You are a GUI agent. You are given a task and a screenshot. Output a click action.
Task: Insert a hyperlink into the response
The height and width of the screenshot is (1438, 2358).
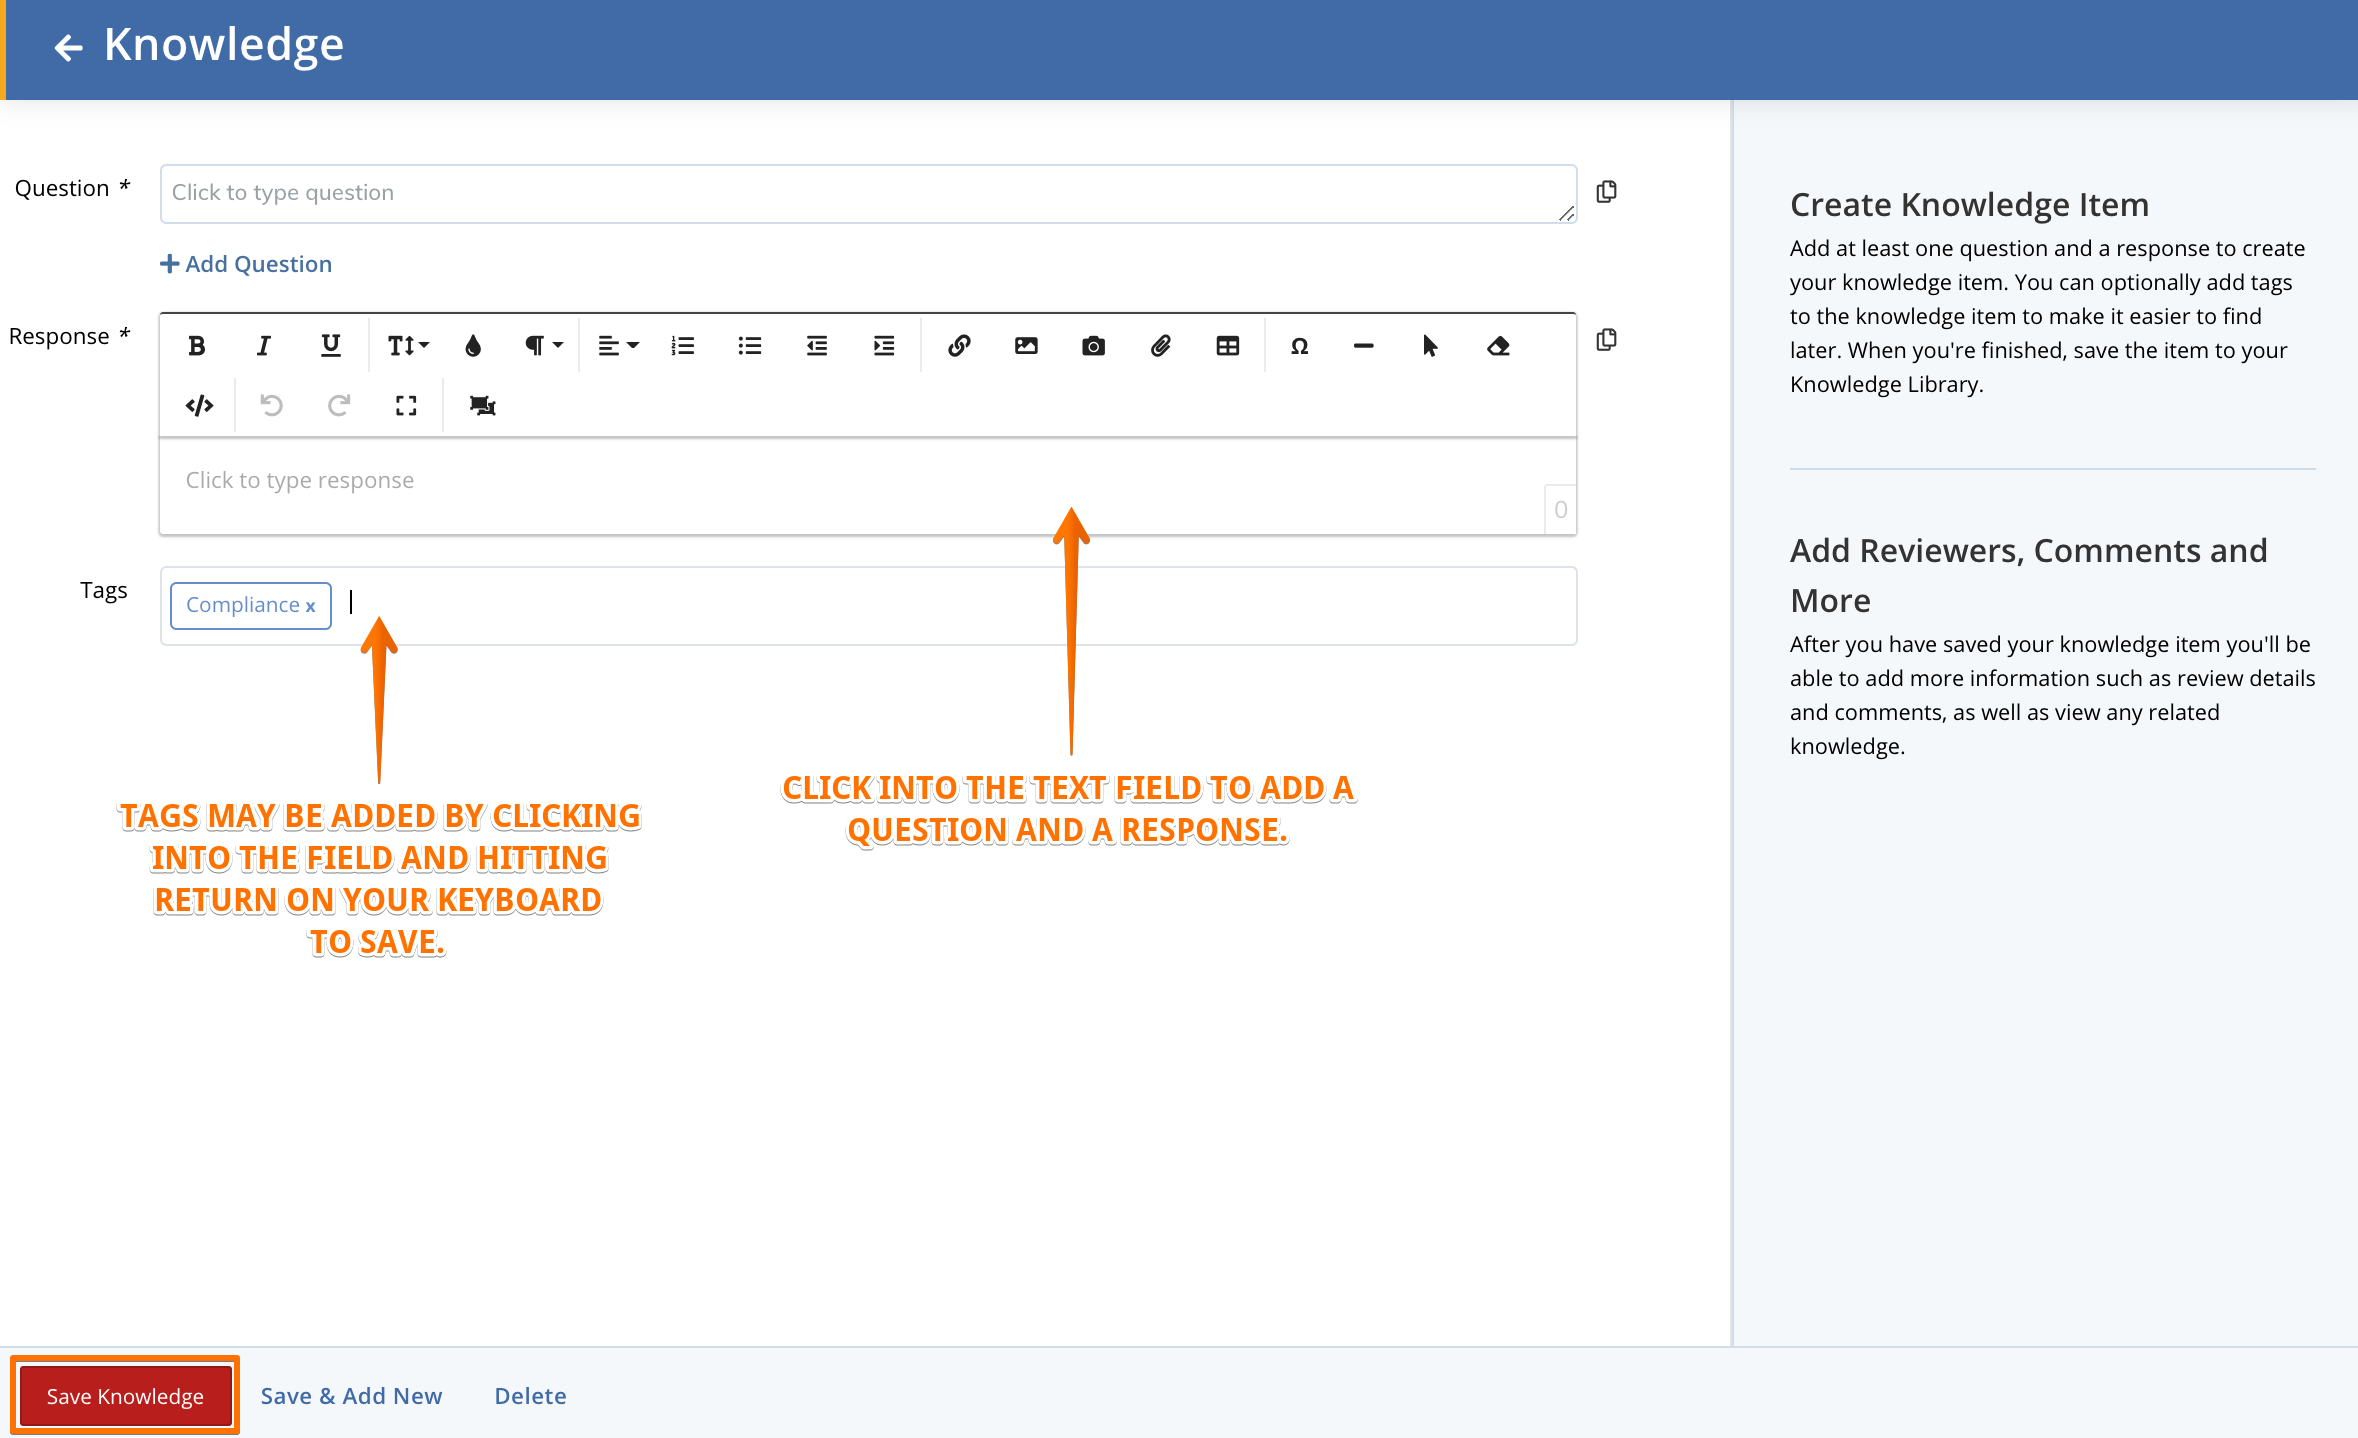[959, 346]
